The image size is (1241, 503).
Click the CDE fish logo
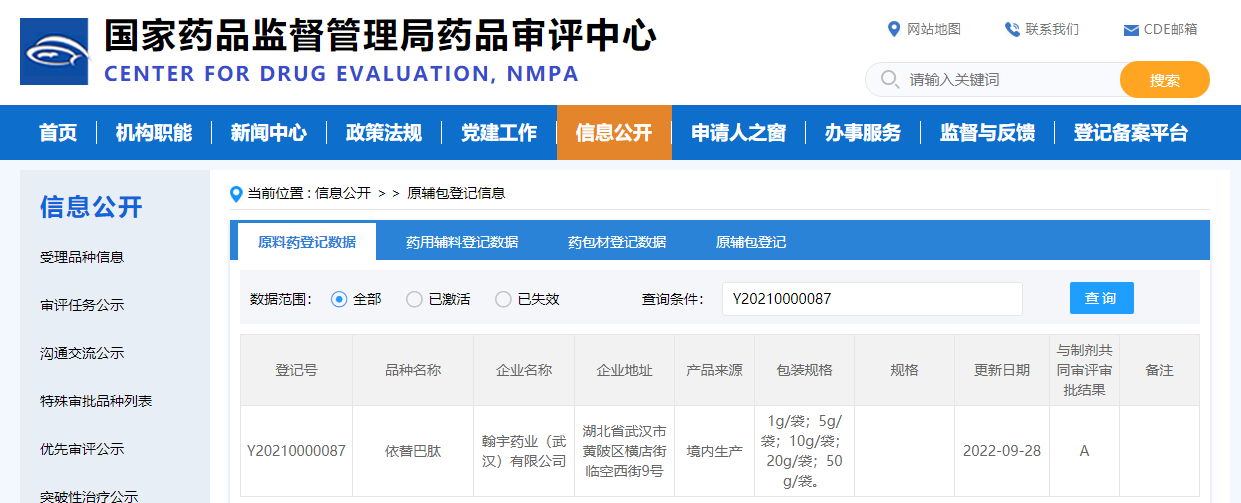[54, 51]
